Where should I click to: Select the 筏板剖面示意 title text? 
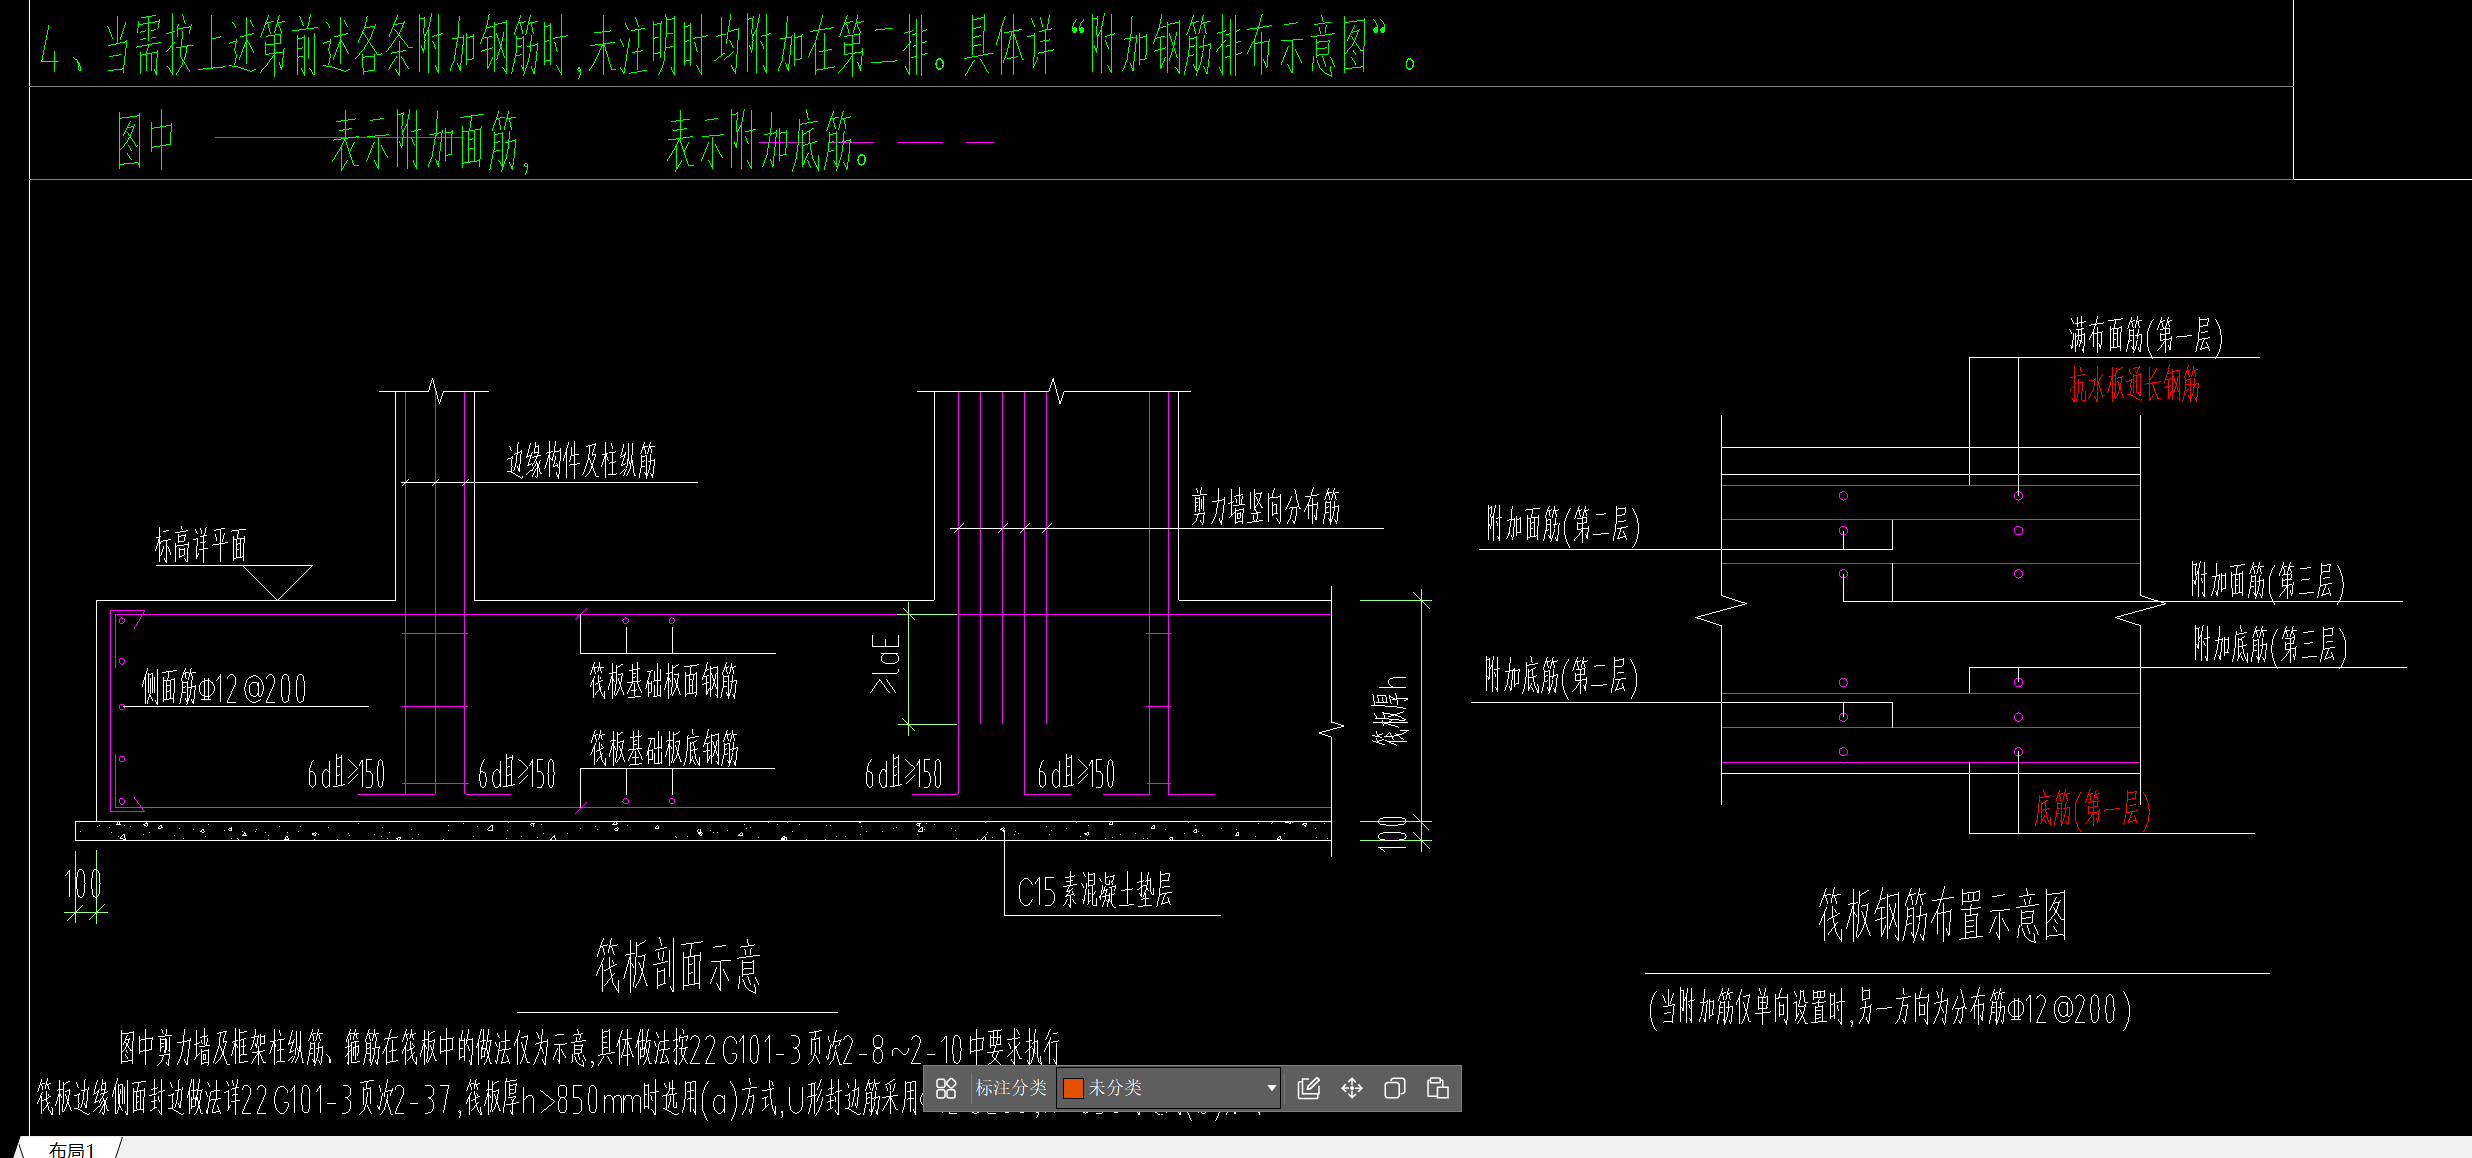(x=678, y=967)
